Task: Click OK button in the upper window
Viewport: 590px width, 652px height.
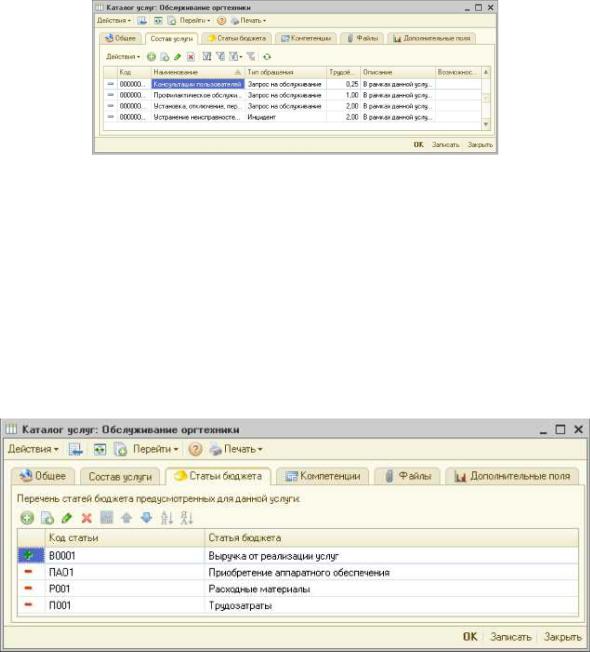Action: click(x=418, y=144)
